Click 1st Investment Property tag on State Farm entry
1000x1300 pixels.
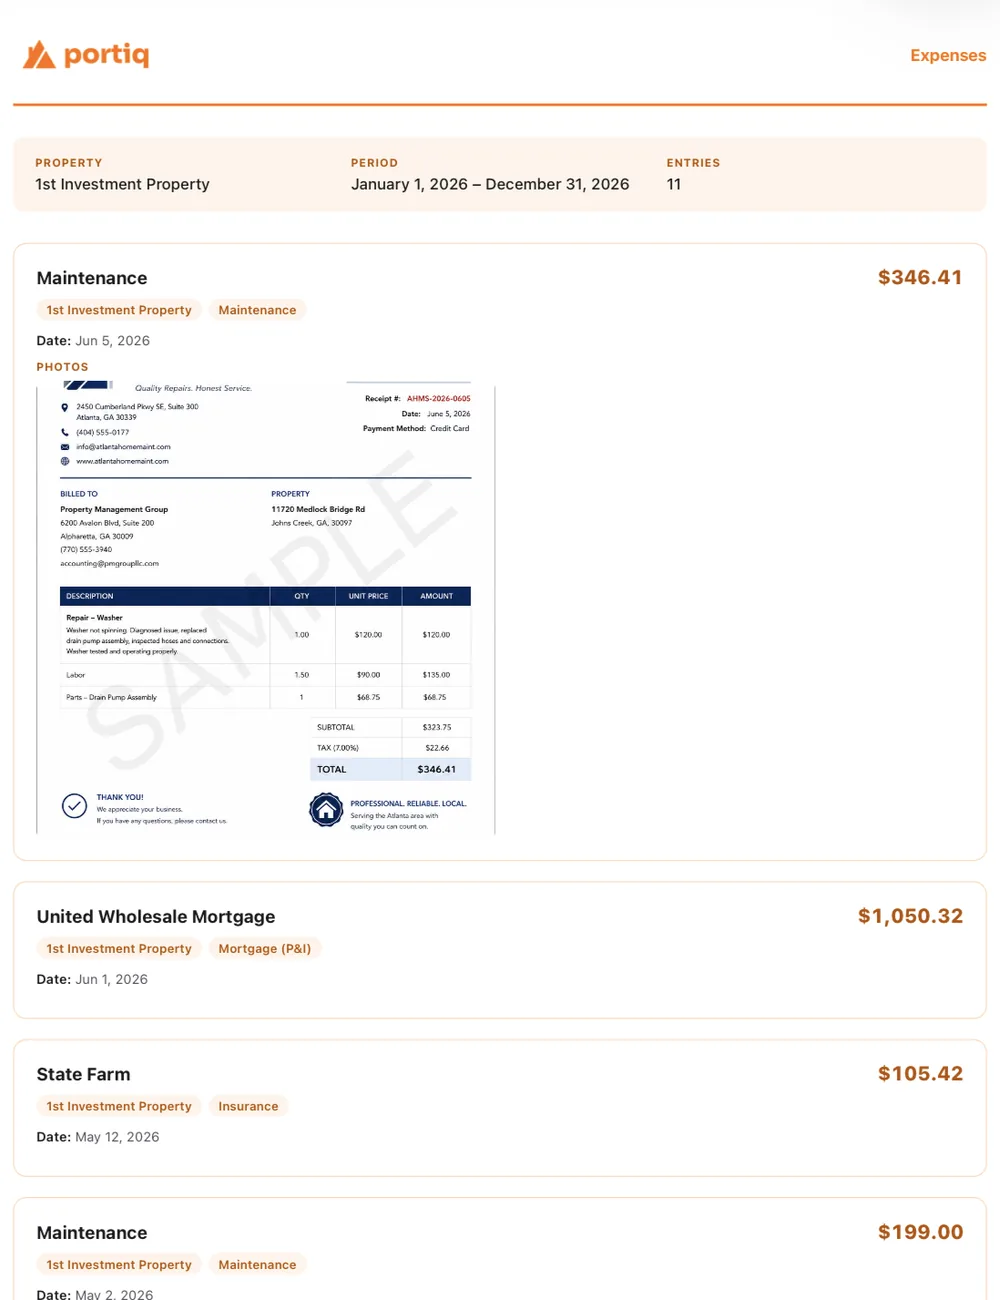[119, 1106]
